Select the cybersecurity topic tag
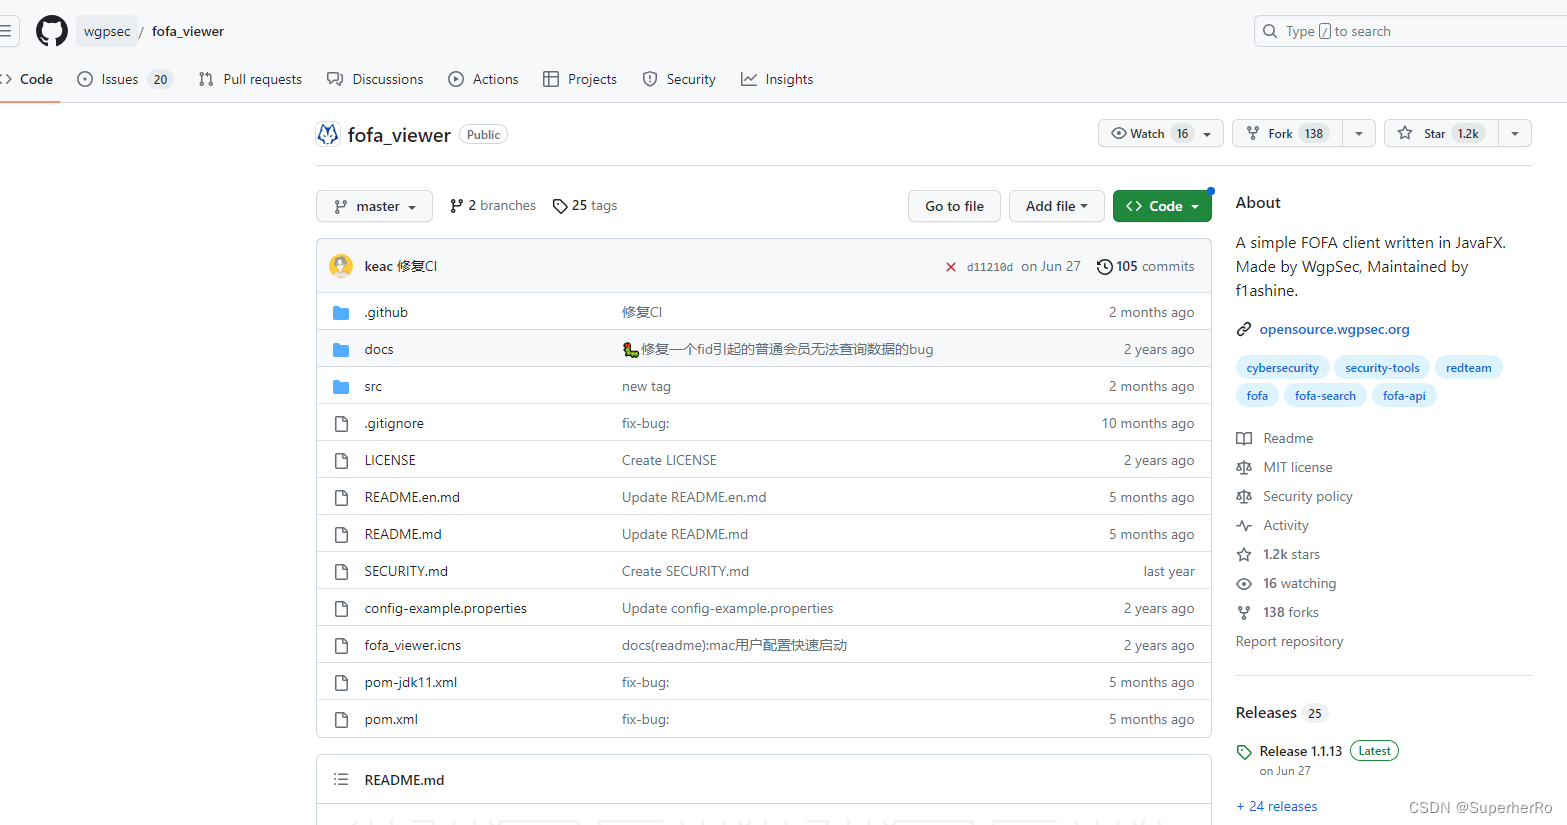1567x825 pixels. [x=1282, y=368]
